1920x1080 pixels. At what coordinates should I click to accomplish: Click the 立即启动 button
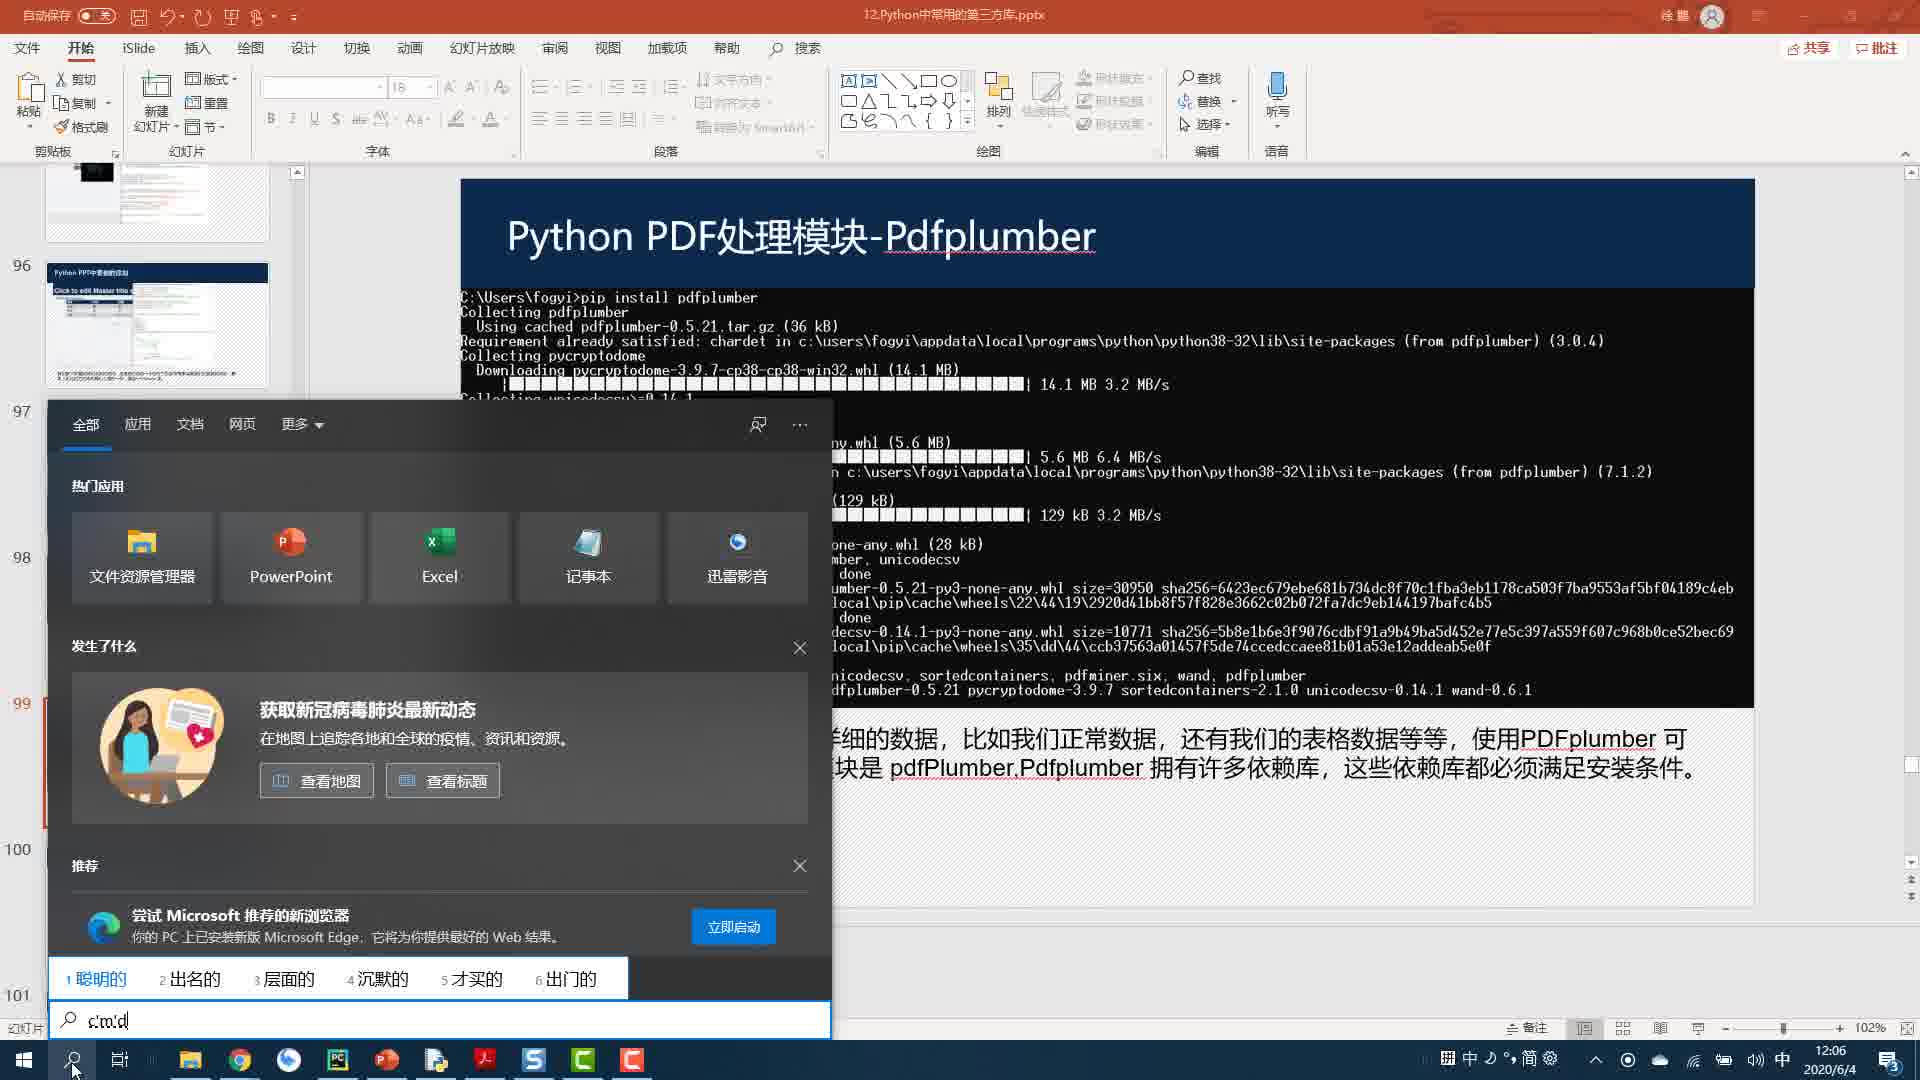coord(734,927)
